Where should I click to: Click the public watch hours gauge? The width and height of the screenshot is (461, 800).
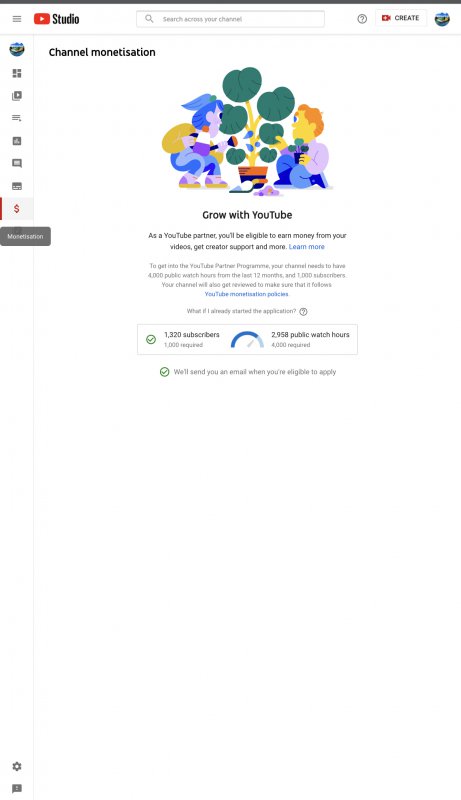(x=247, y=340)
